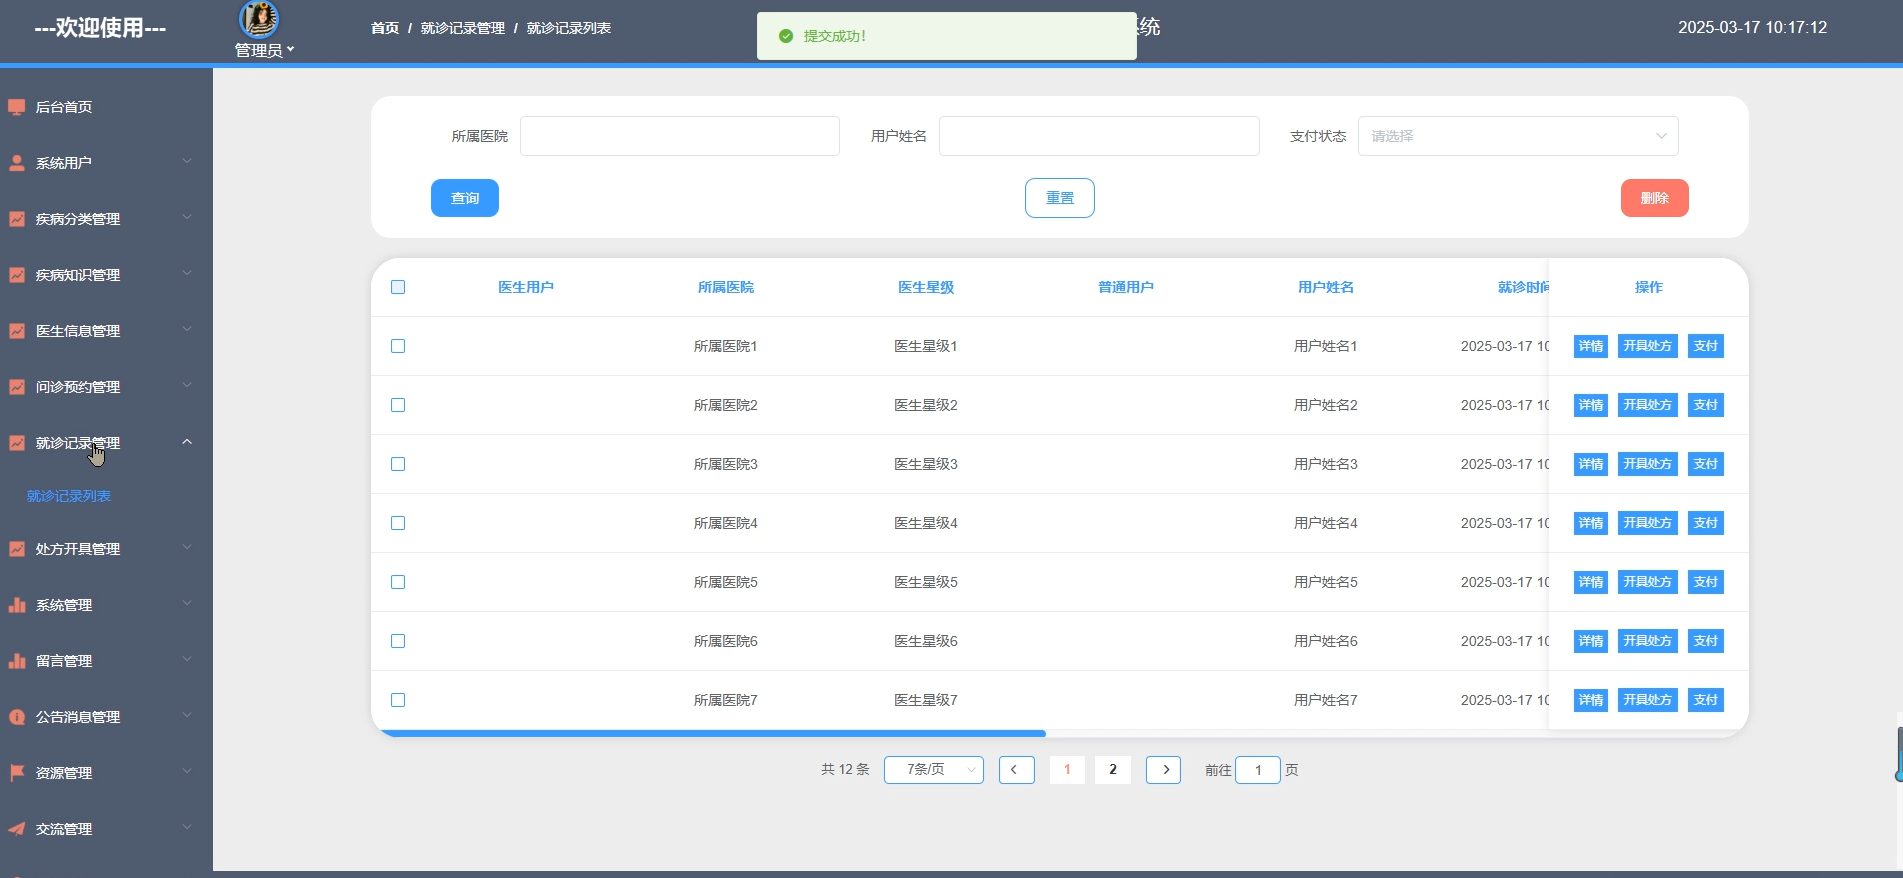Click the 留言管理 bar chart icon
1903x878 pixels.
[17, 661]
